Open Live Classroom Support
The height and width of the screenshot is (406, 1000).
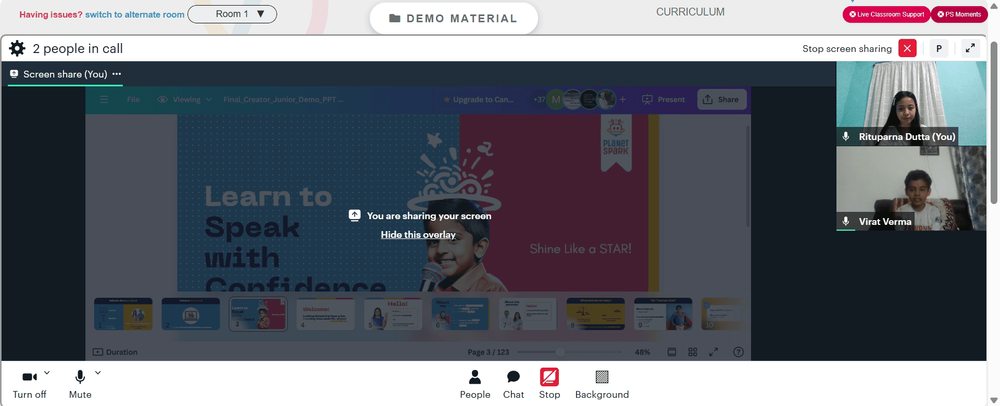886,14
